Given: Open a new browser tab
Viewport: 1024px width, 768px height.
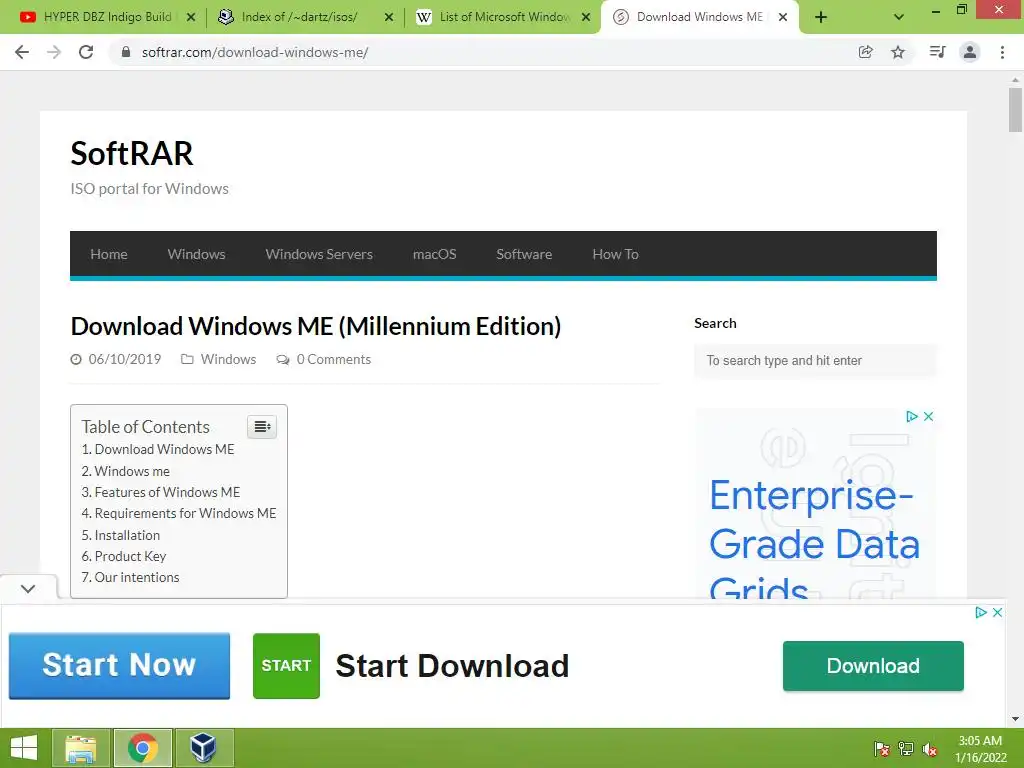Looking at the screenshot, I should [821, 17].
